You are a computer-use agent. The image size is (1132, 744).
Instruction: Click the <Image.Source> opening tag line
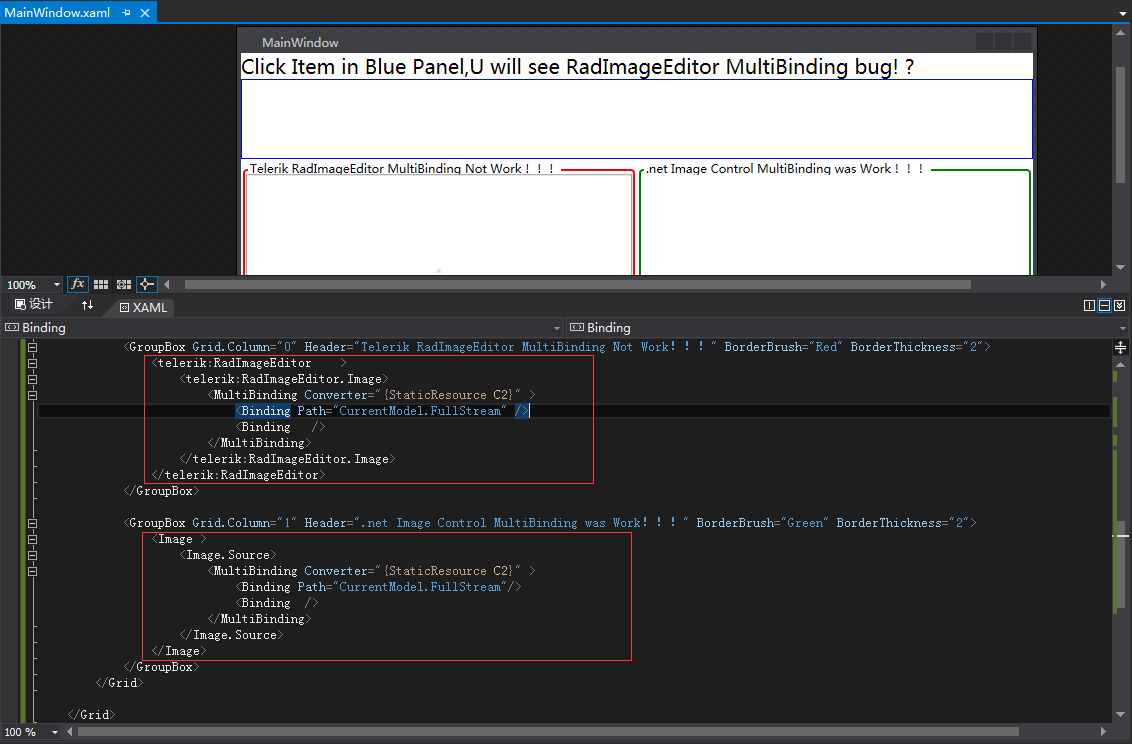[x=228, y=555]
